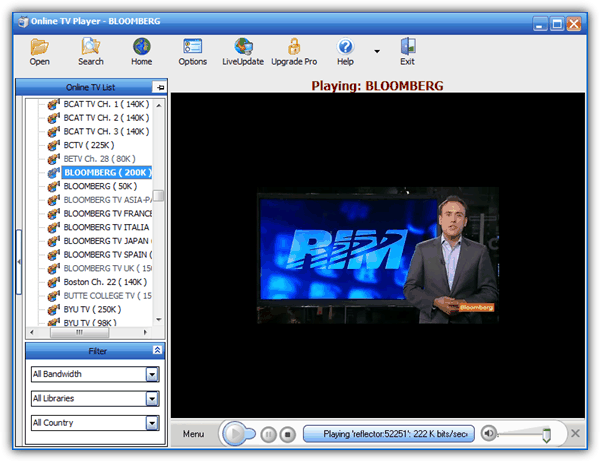This screenshot has width=600, height=461.
Task: Select BUTTE COLLEGE TV channel
Action: tap(108, 296)
